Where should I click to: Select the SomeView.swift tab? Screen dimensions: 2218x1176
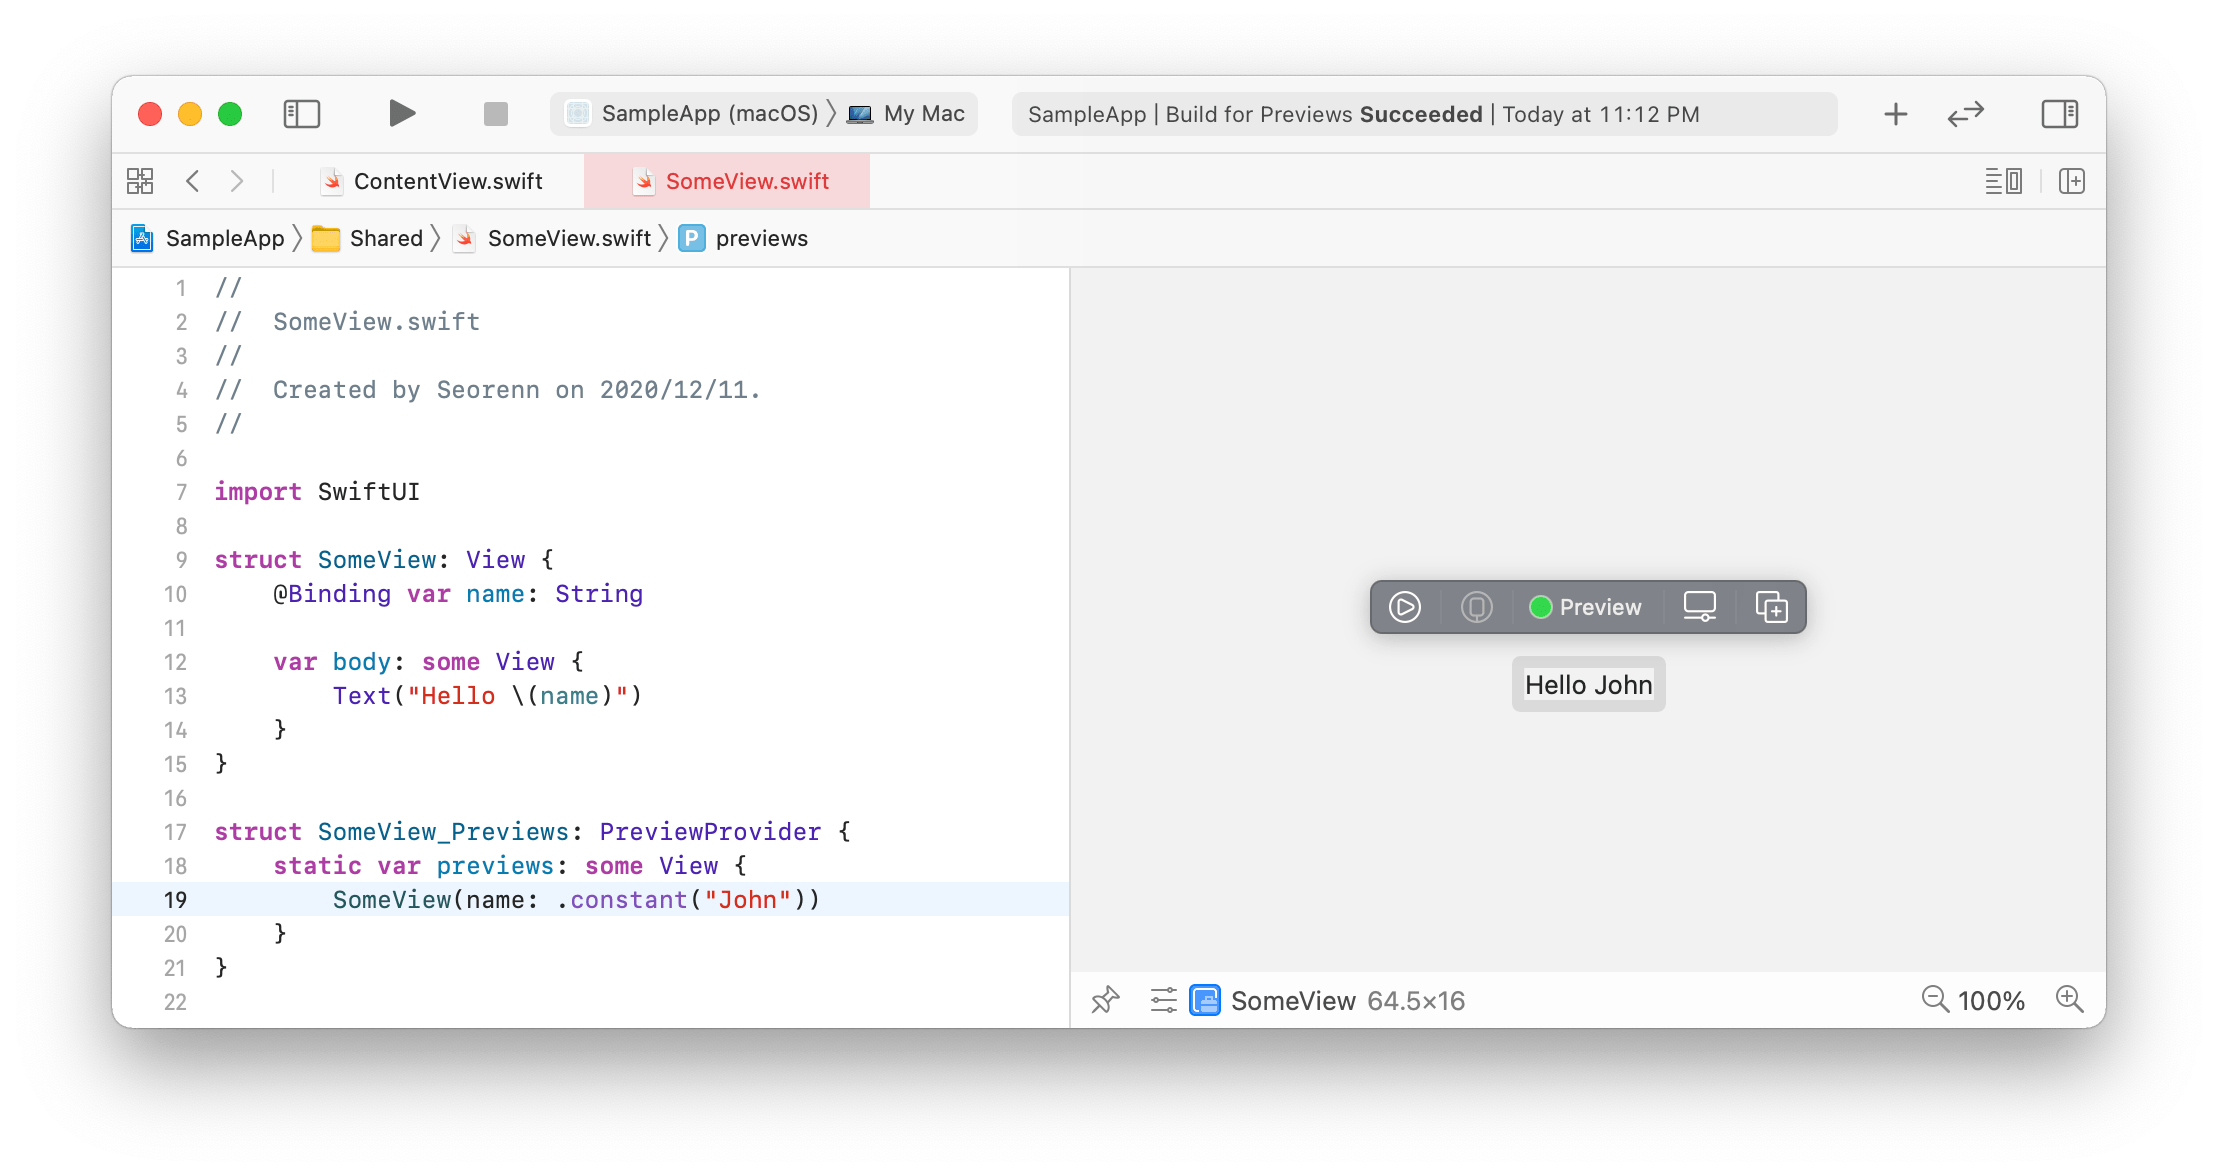pos(746,181)
